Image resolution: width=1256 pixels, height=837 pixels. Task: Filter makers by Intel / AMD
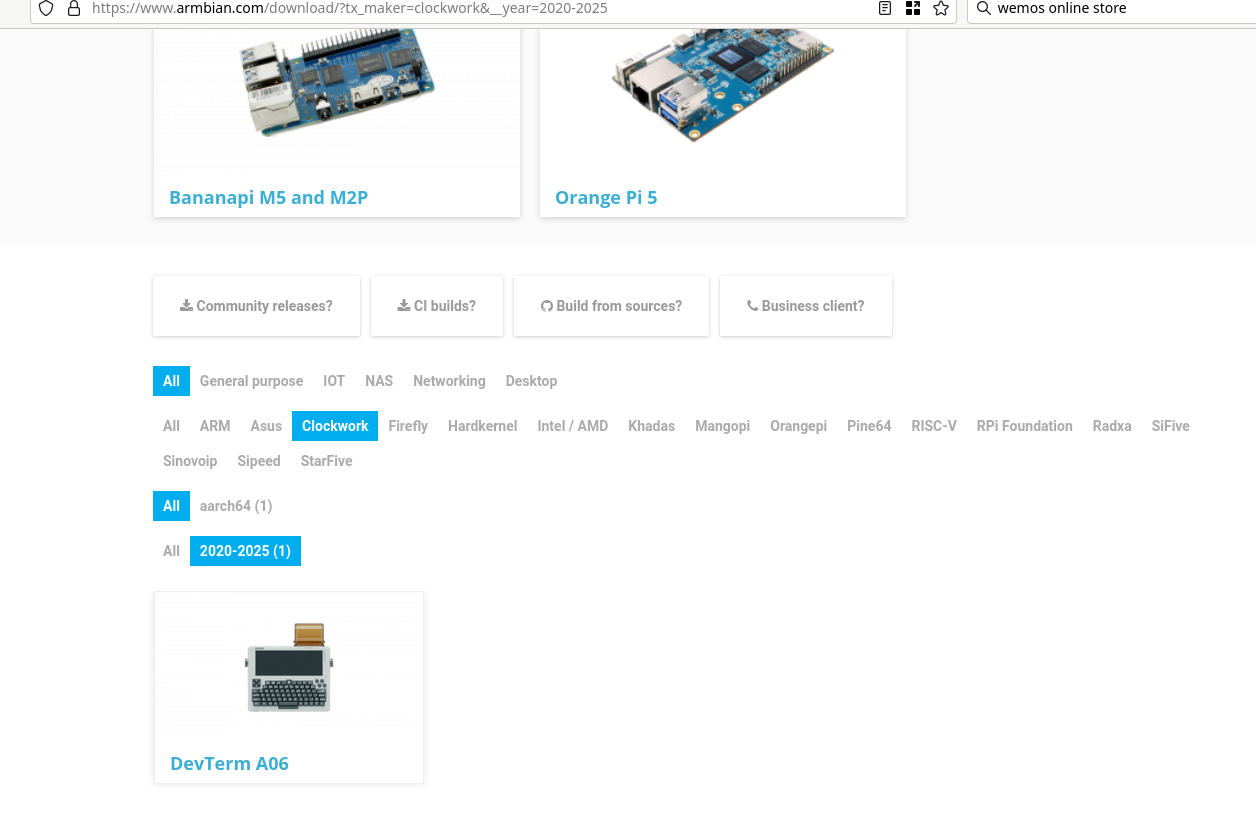point(573,426)
